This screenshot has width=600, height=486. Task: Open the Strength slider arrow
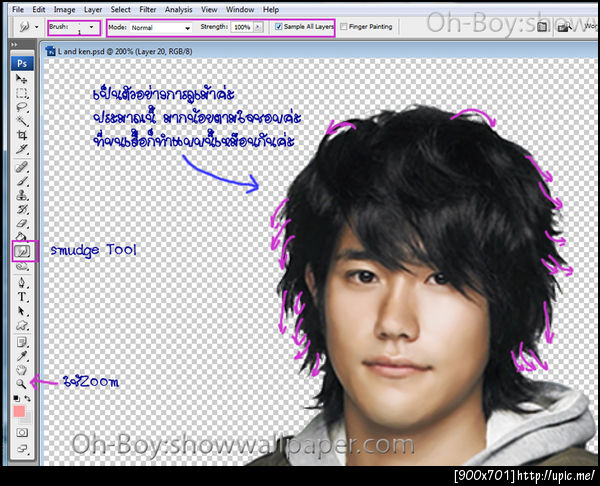tap(258, 27)
